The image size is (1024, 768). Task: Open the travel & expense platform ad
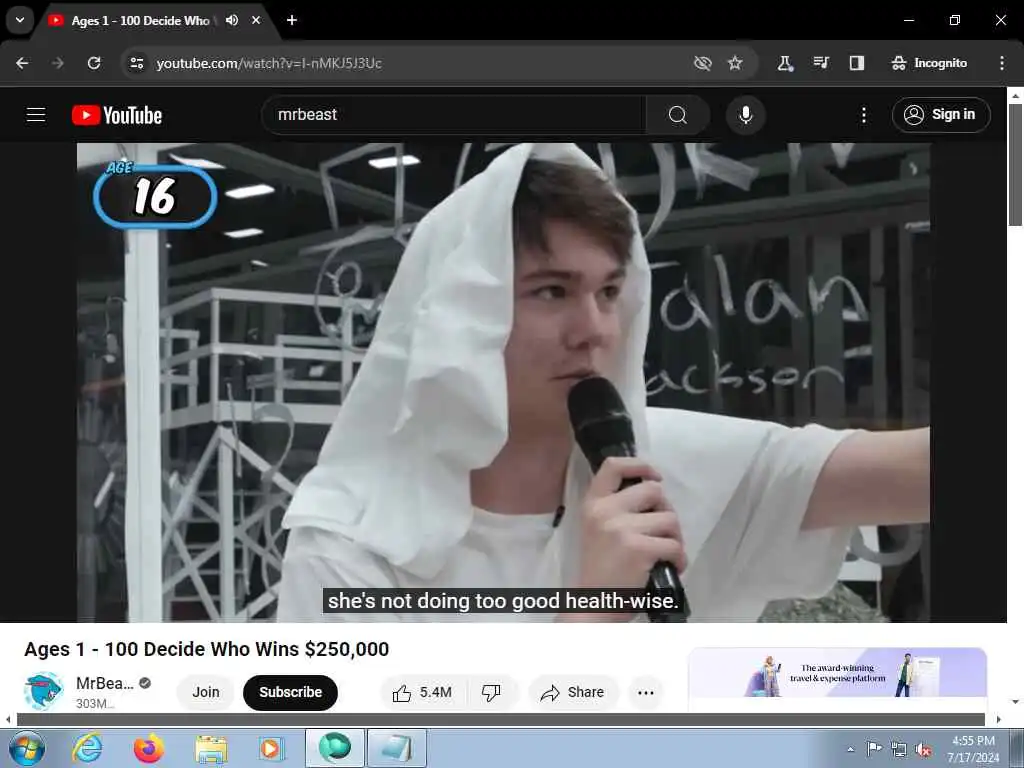[837, 673]
